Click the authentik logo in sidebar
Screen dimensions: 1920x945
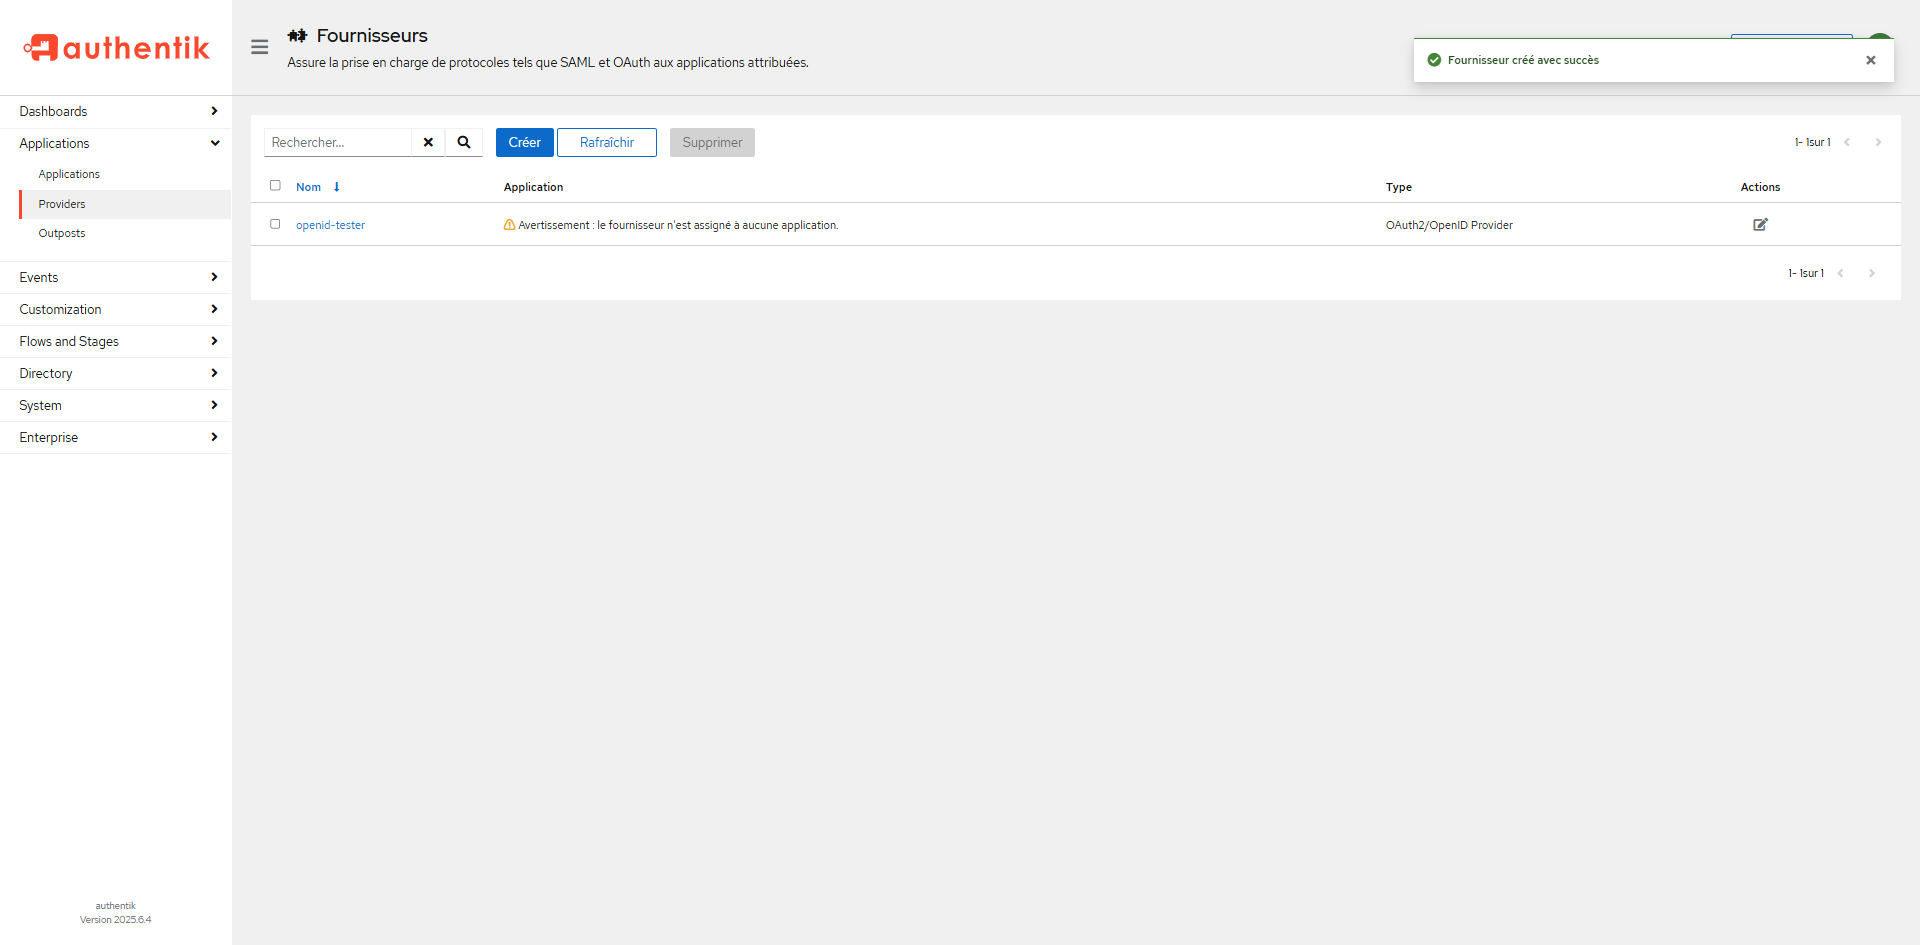tap(116, 47)
